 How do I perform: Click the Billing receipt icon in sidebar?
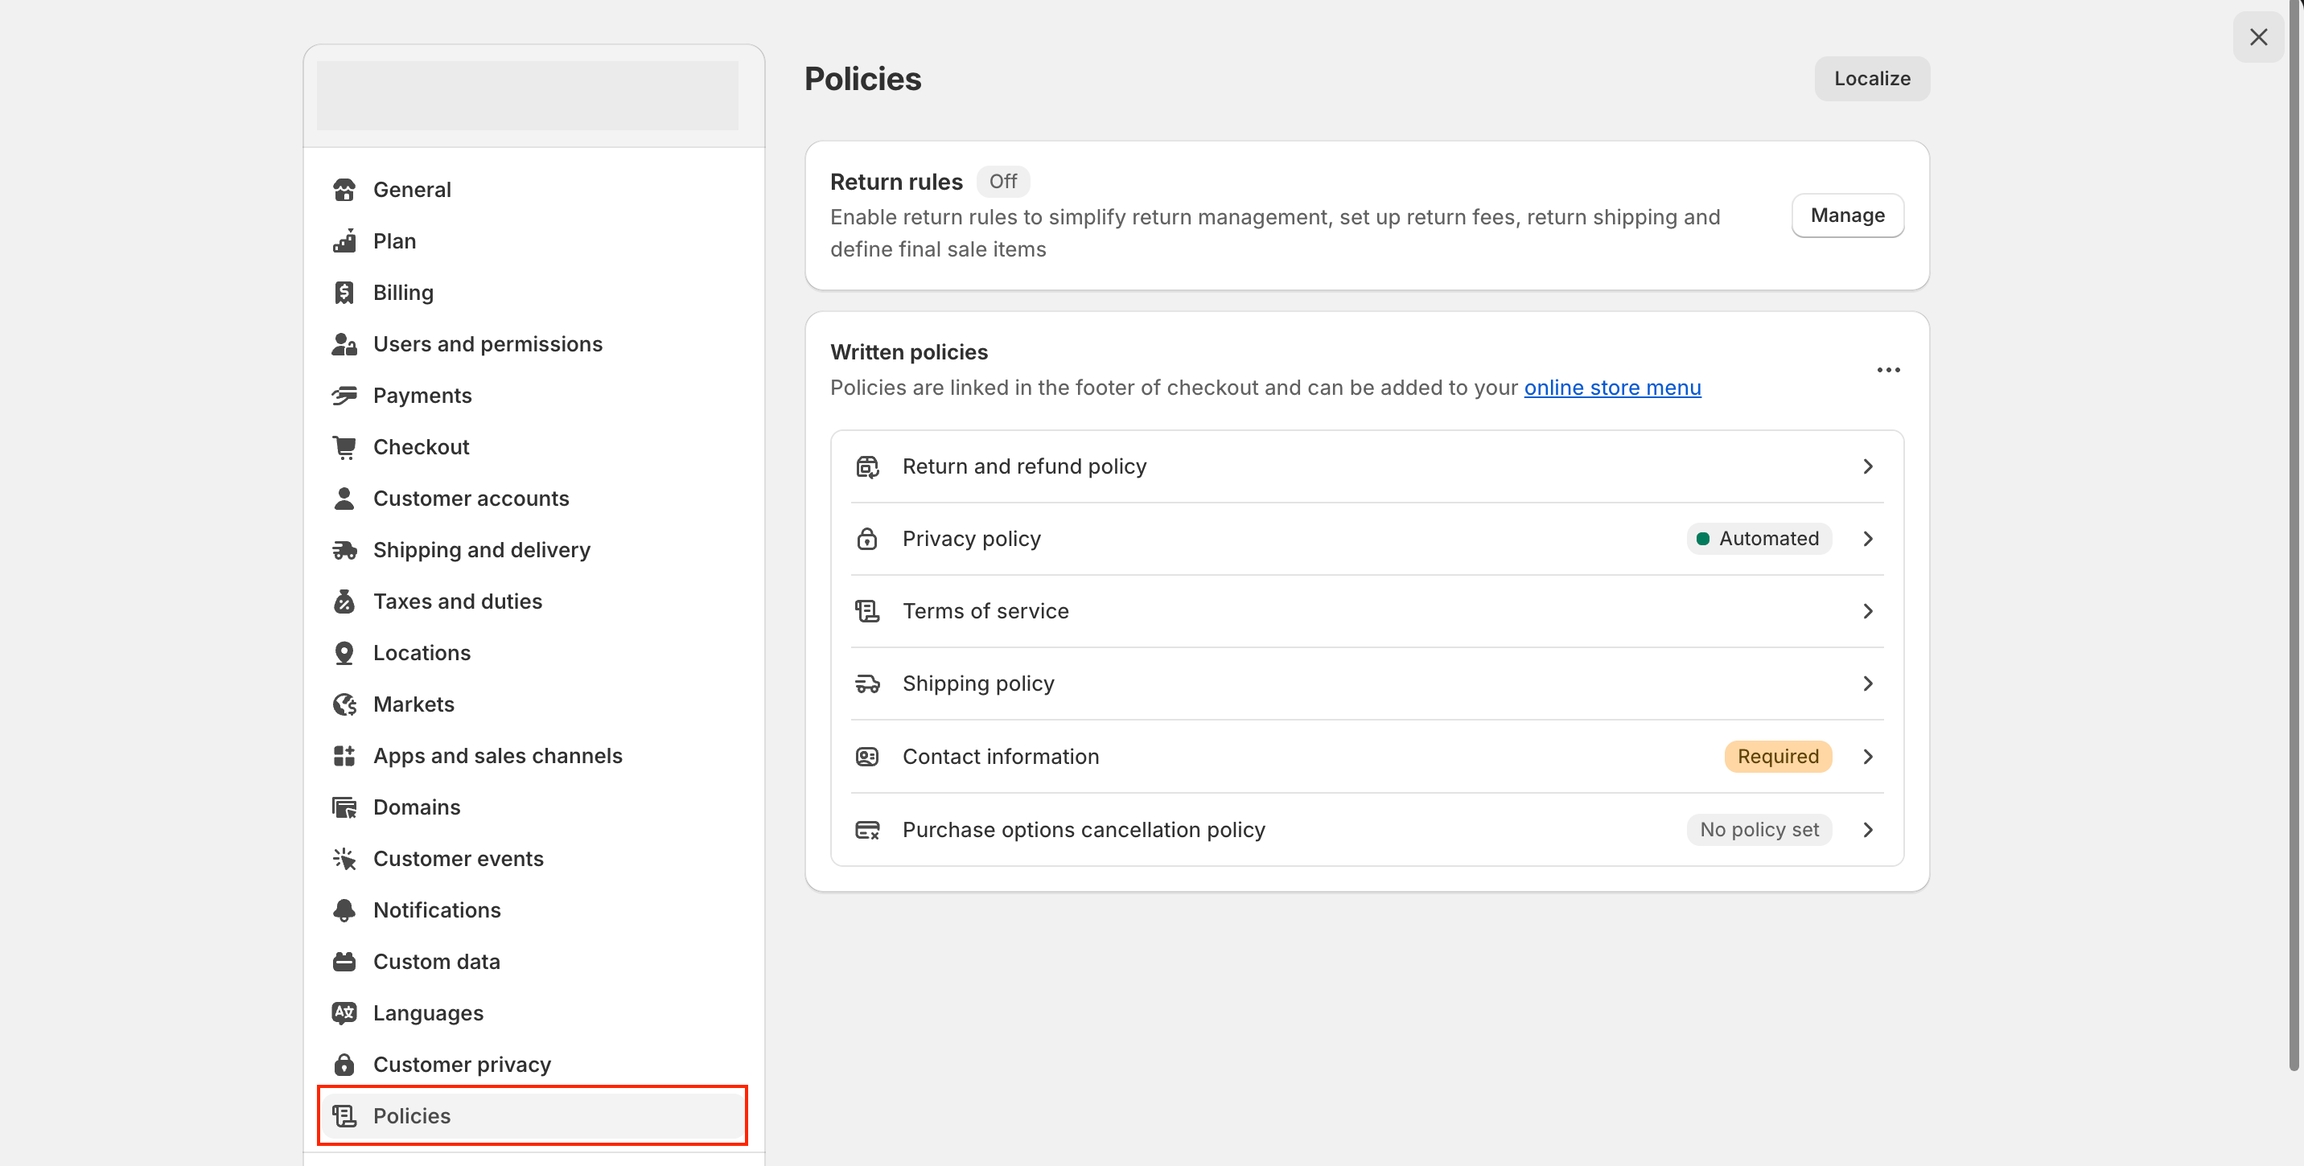tap(344, 292)
